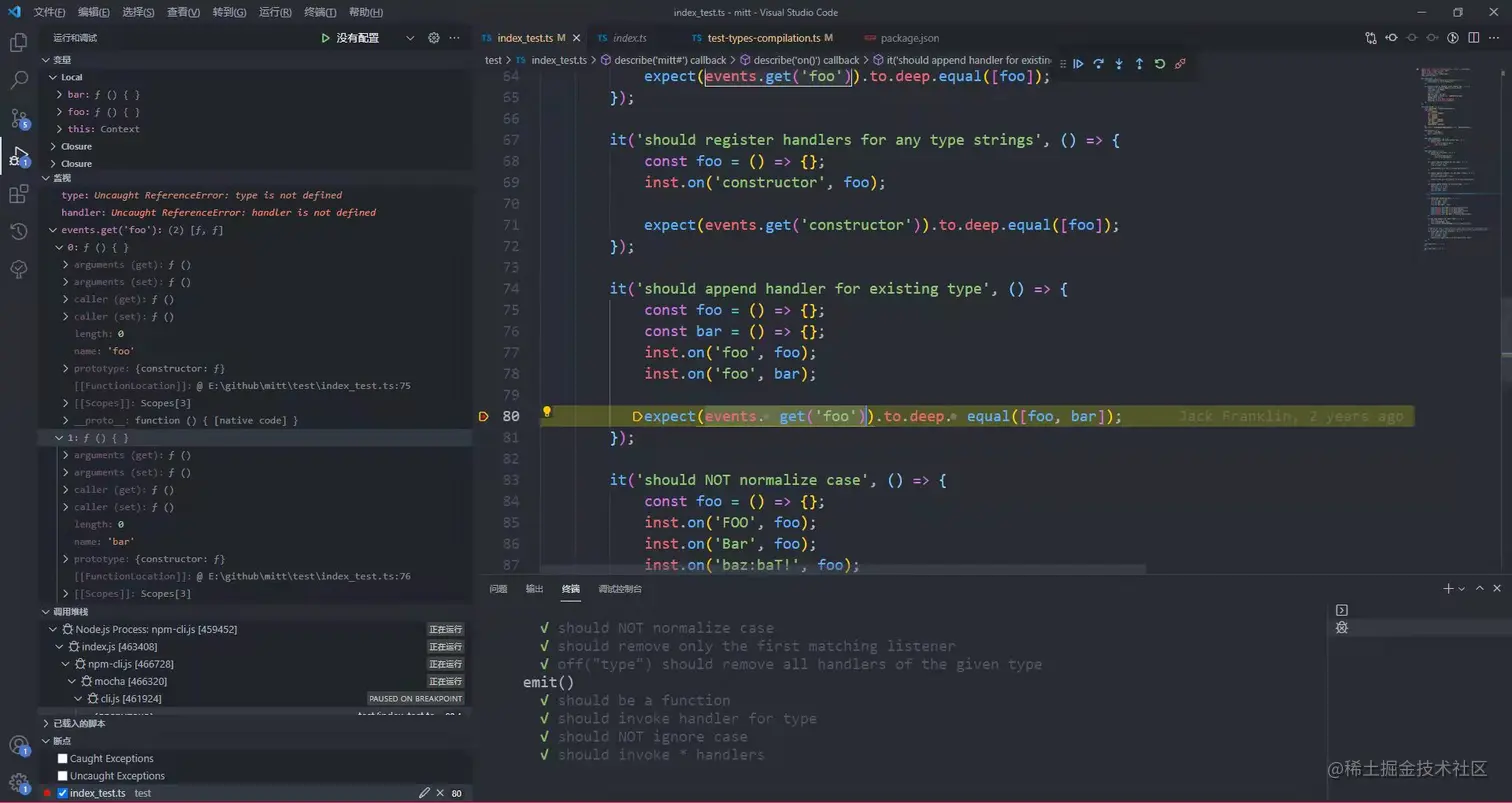Enable the Uncaught Exceptions breakpoint checkbox
This screenshot has width=1512, height=803.
point(63,776)
